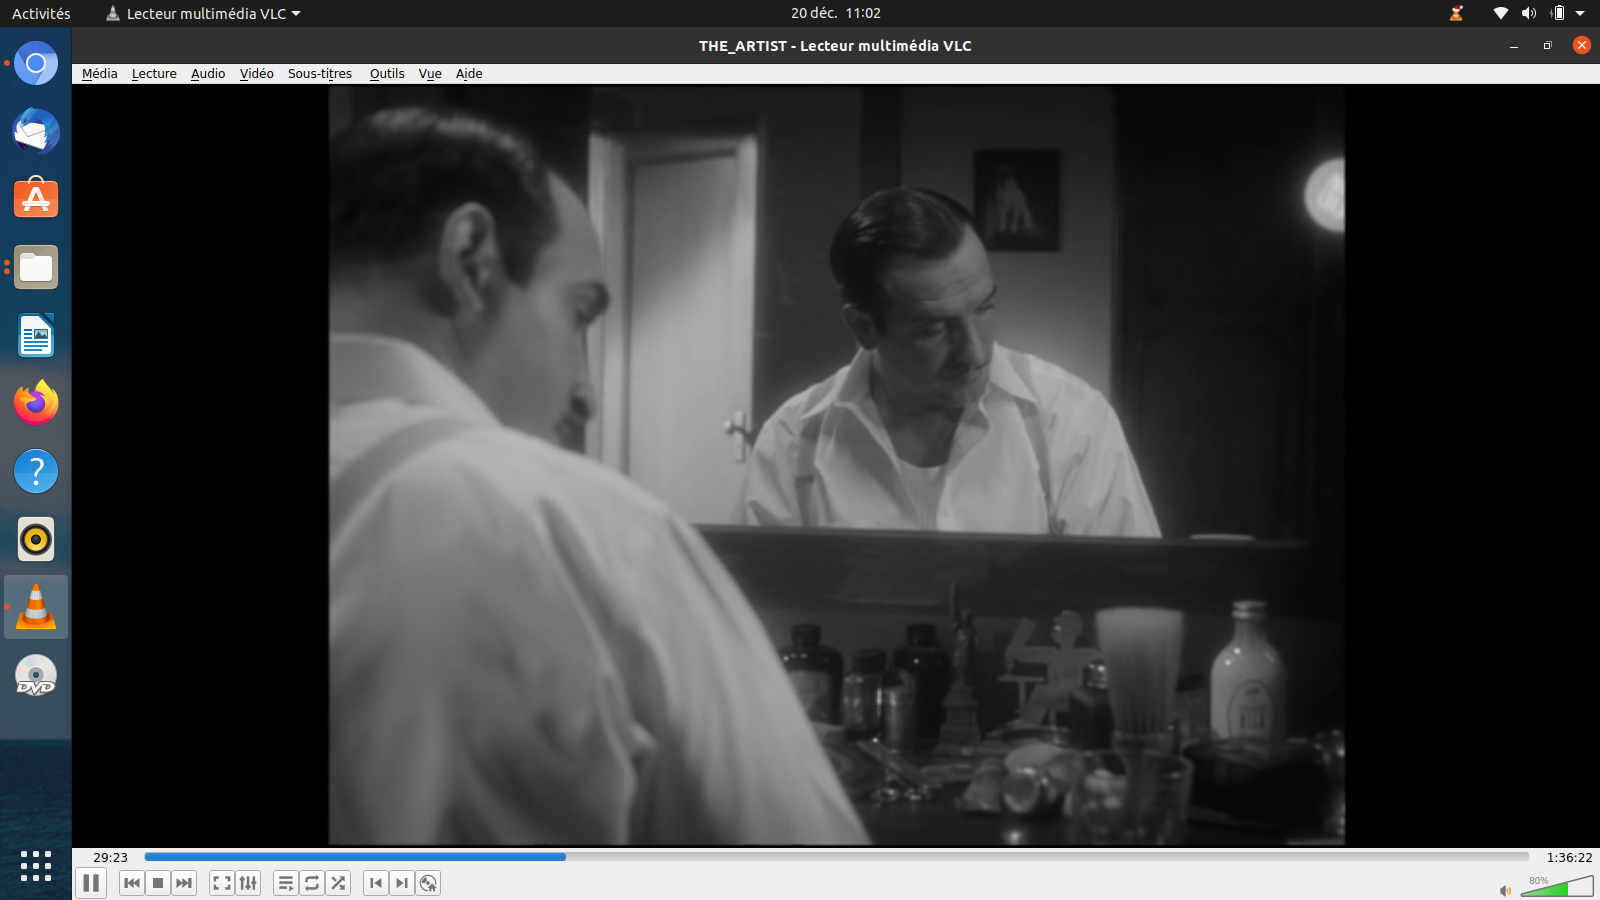
Task: Toggle fullscreen video mode
Action: 222,883
